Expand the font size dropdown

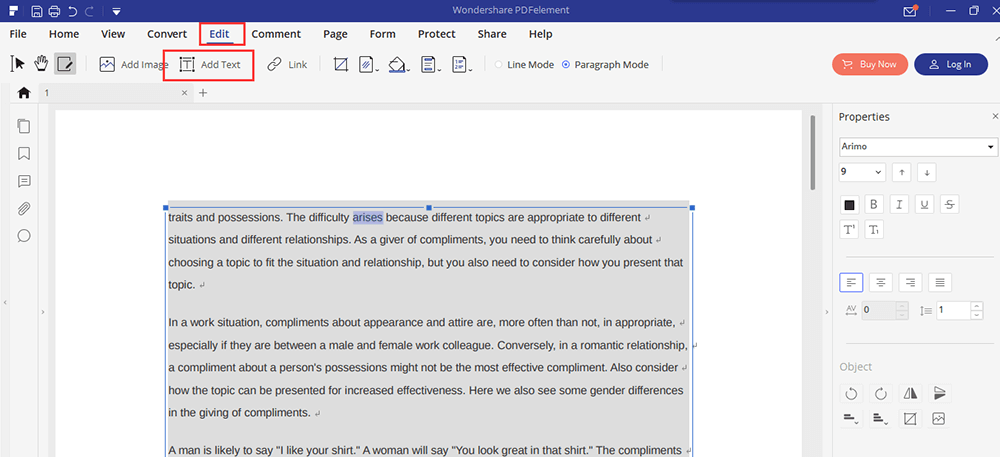[879, 172]
